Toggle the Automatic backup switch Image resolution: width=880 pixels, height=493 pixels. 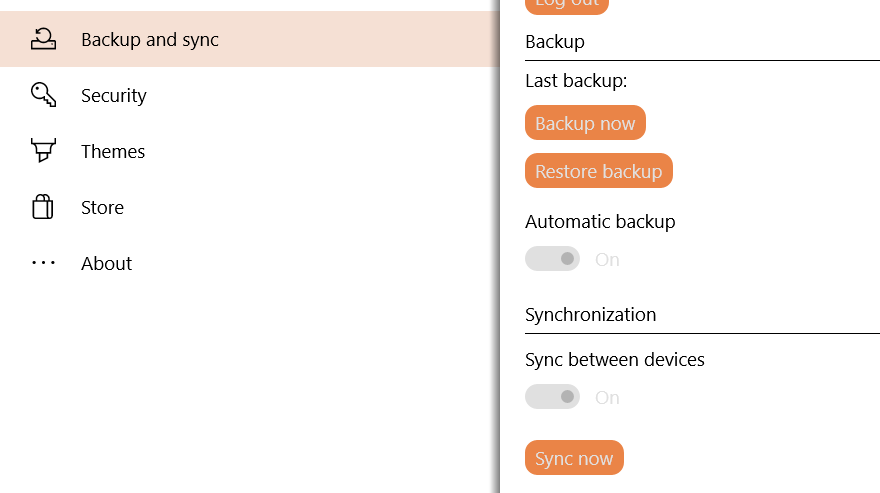[x=552, y=259]
